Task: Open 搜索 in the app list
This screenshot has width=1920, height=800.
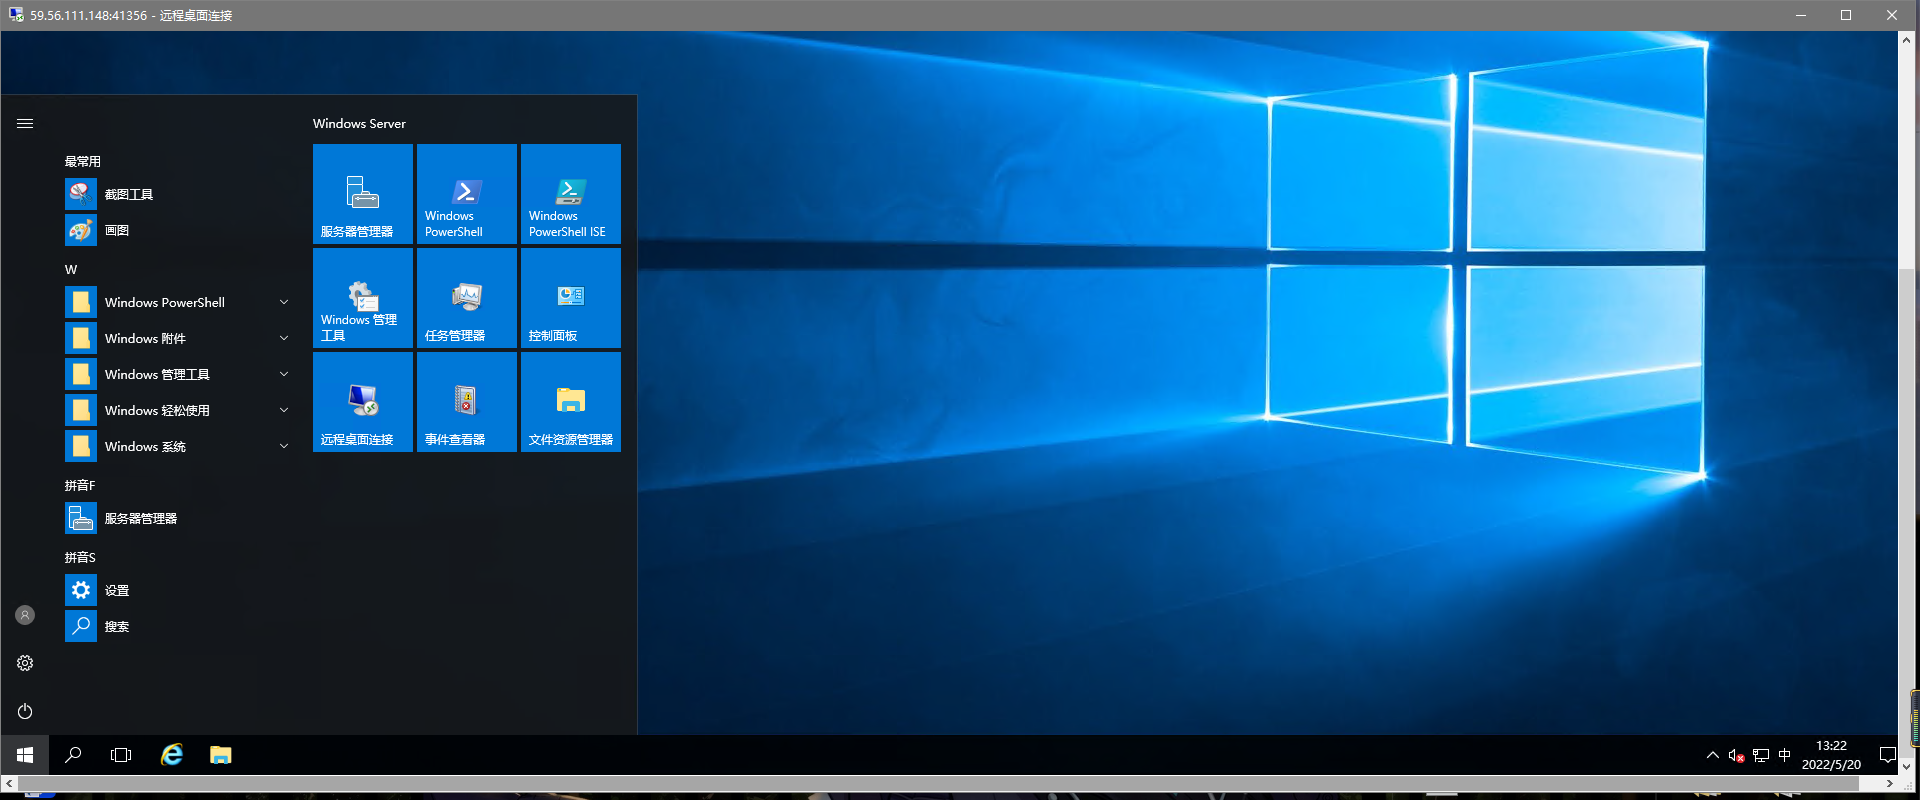Action: click(180, 626)
